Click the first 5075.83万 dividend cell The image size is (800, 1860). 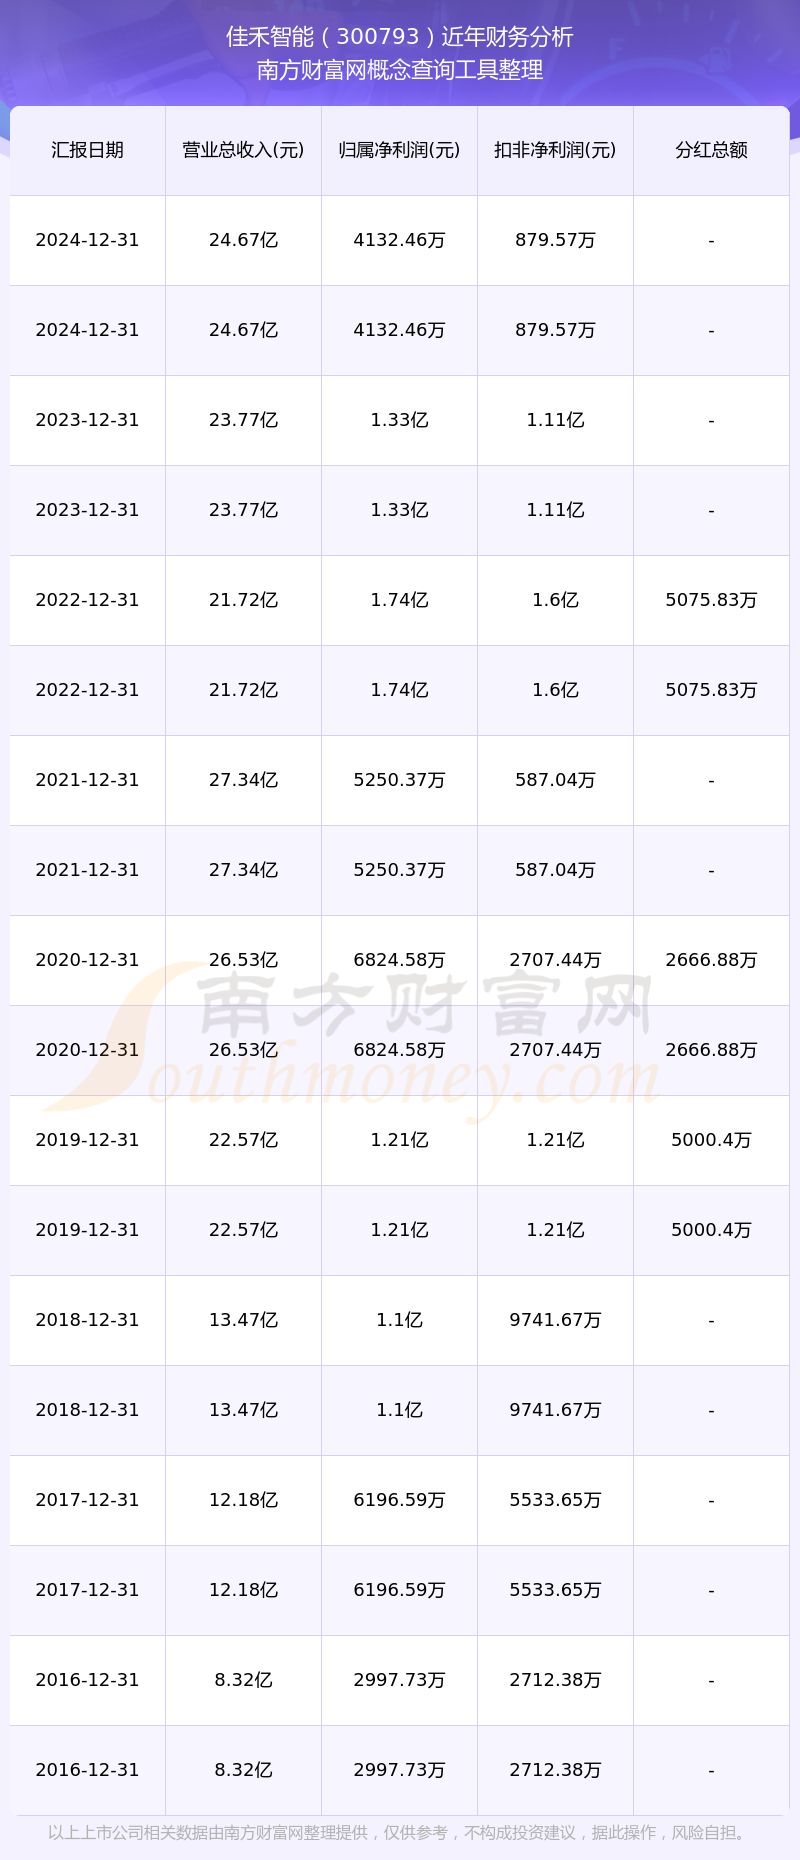[711, 600]
